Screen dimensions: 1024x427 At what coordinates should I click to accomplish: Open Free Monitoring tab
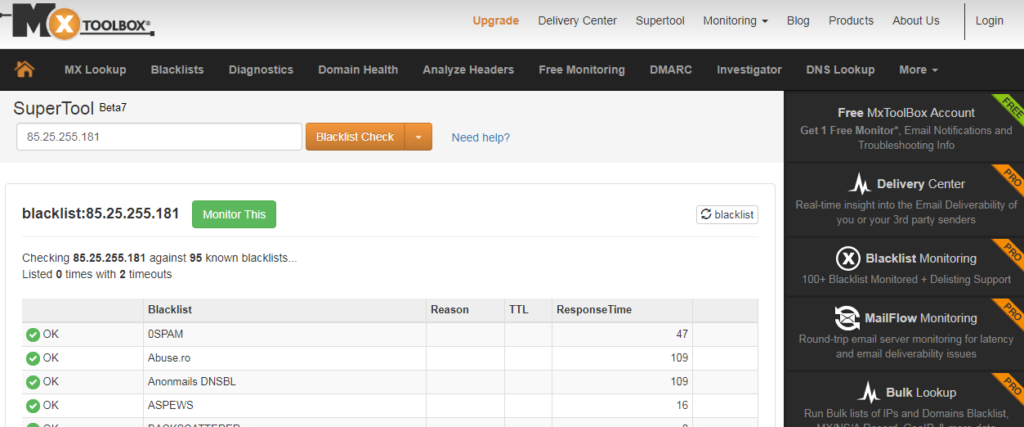[582, 70]
